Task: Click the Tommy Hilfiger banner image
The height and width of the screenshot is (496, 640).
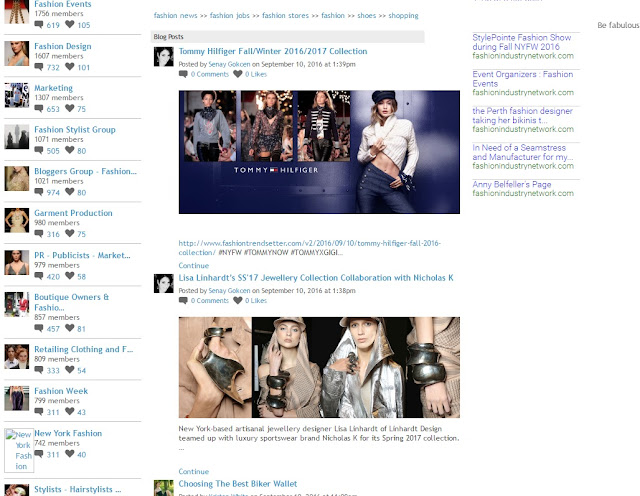Action: tap(319, 152)
